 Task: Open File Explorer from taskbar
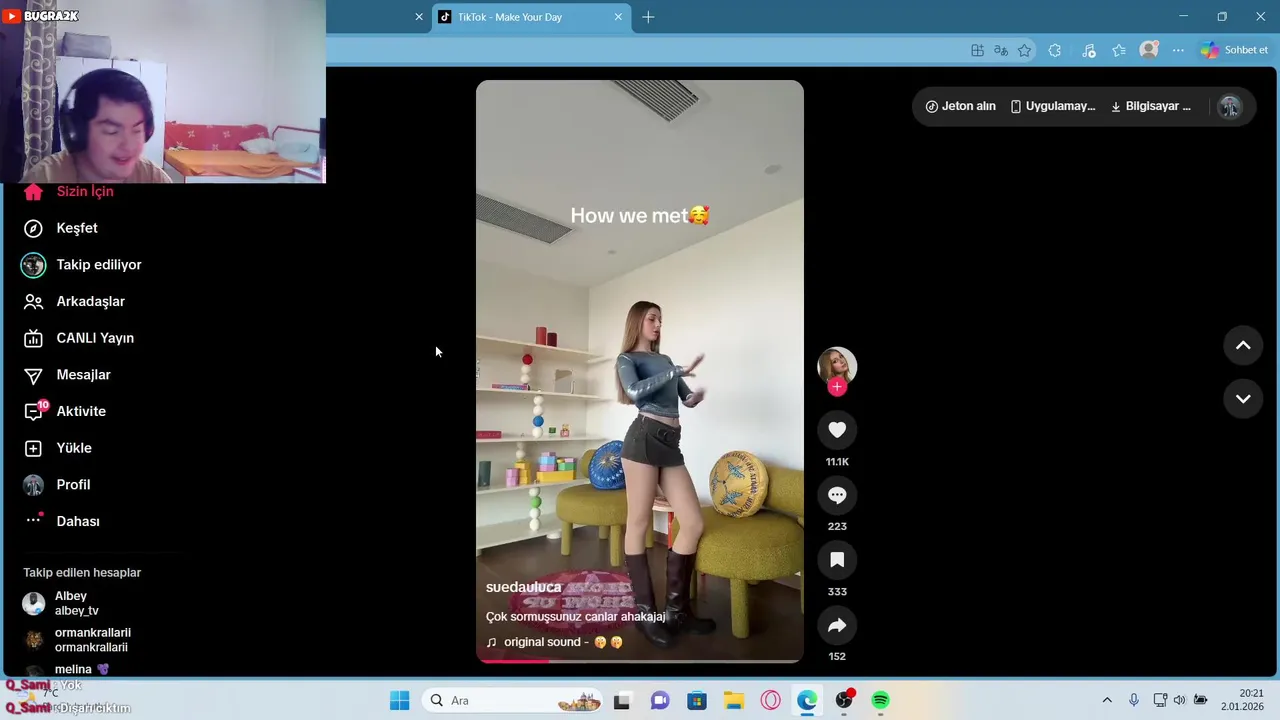(x=734, y=700)
